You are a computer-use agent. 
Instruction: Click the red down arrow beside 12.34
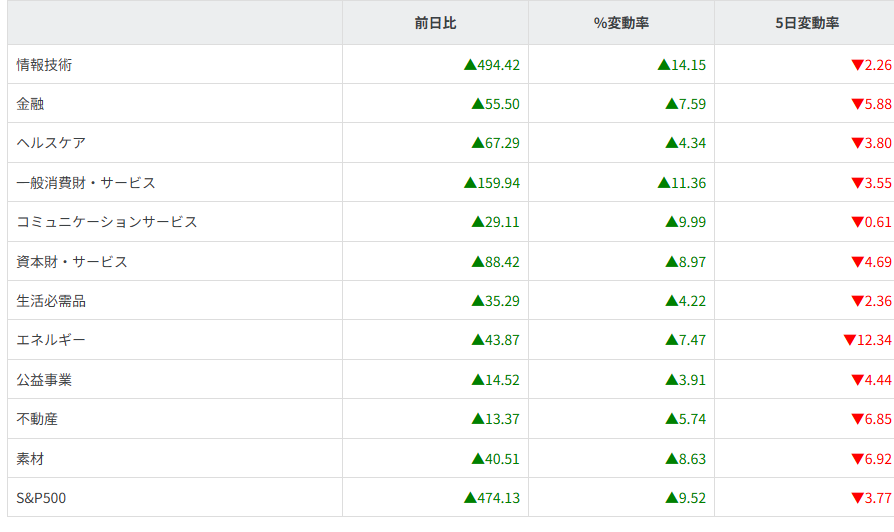tap(849, 340)
